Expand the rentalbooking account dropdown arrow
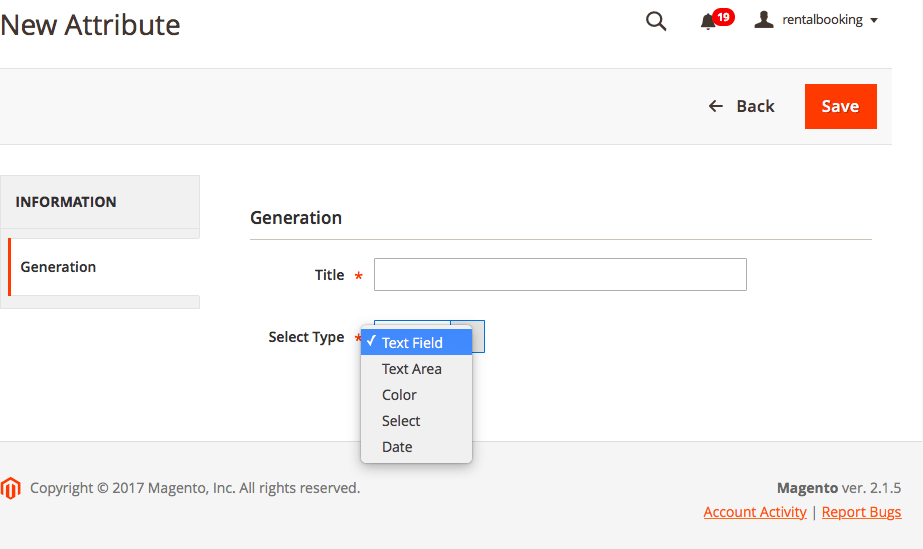This screenshot has width=923, height=549. (874, 20)
